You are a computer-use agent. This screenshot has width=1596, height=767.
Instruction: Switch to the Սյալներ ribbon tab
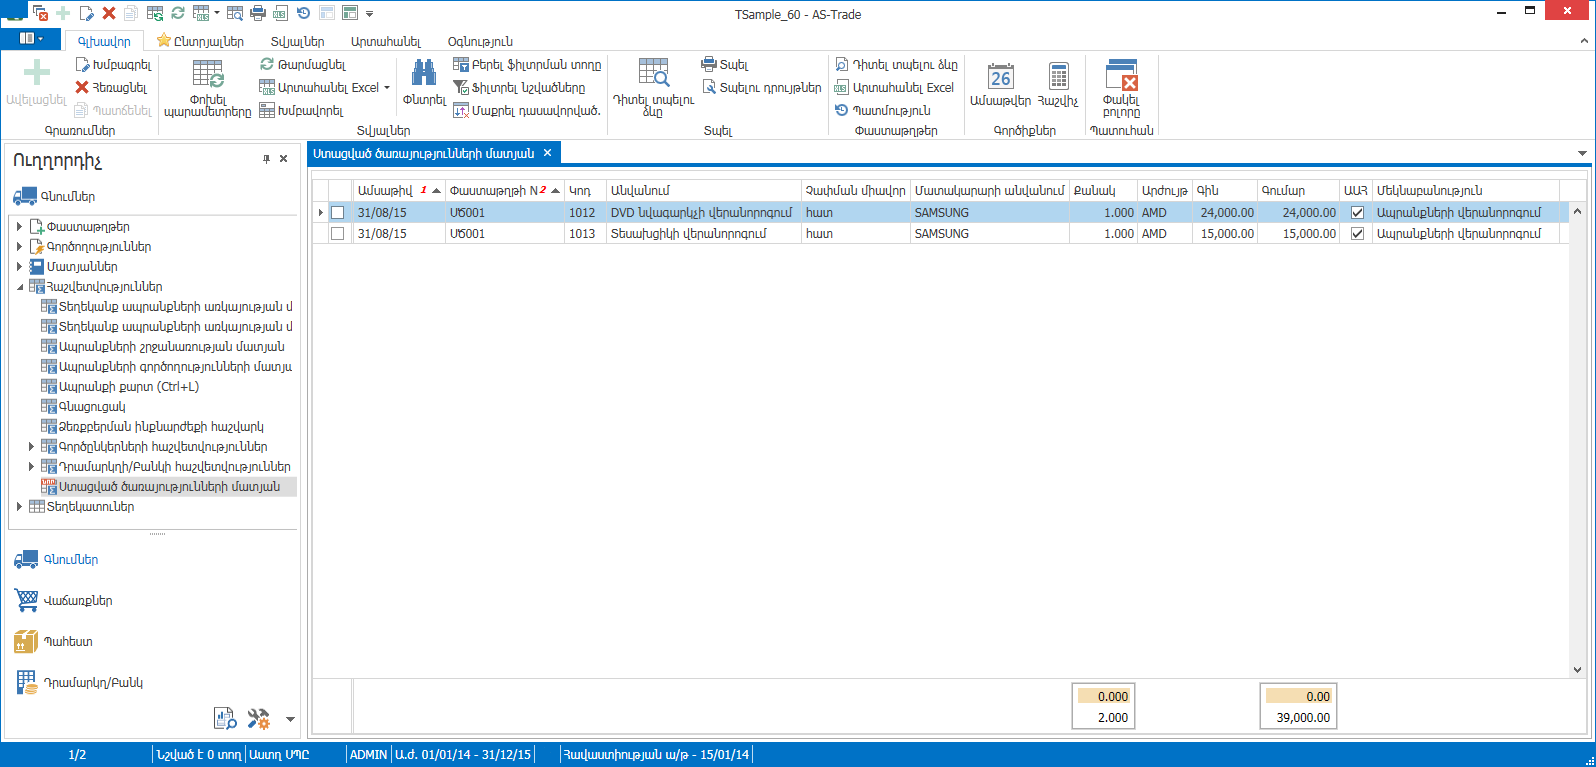click(297, 41)
